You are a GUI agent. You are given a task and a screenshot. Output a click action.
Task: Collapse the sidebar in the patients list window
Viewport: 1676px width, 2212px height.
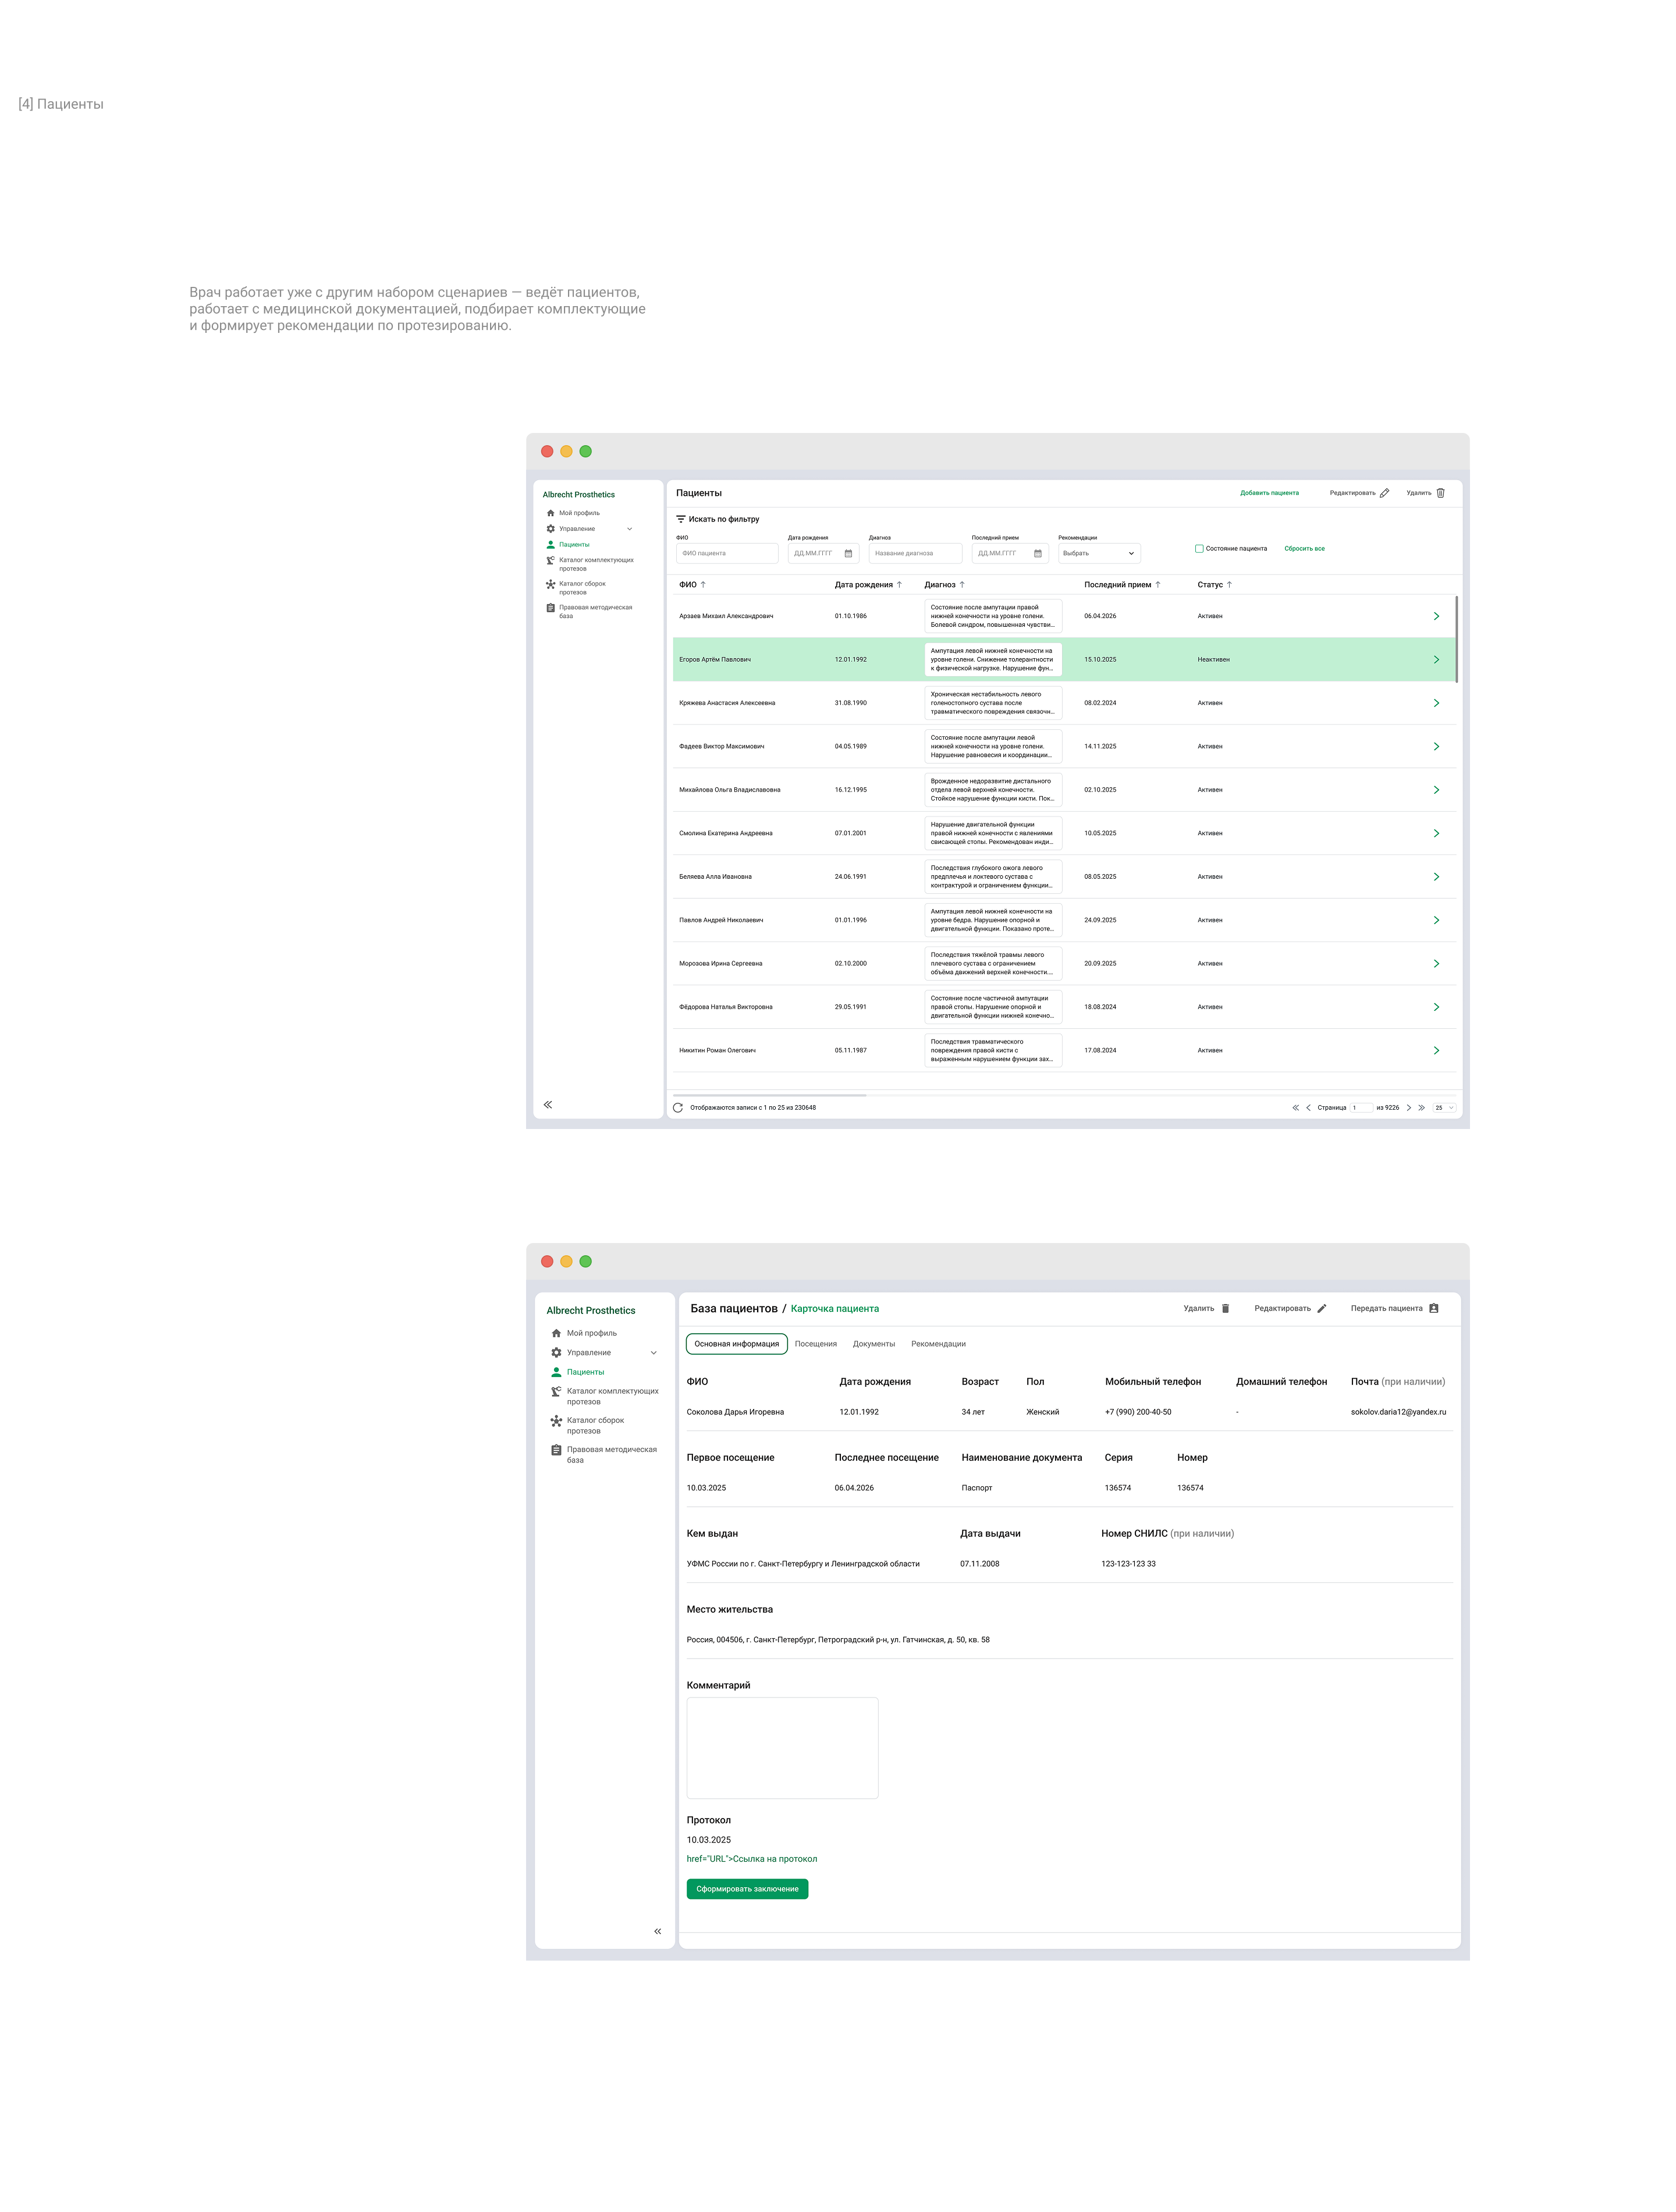pyautogui.click(x=548, y=1104)
